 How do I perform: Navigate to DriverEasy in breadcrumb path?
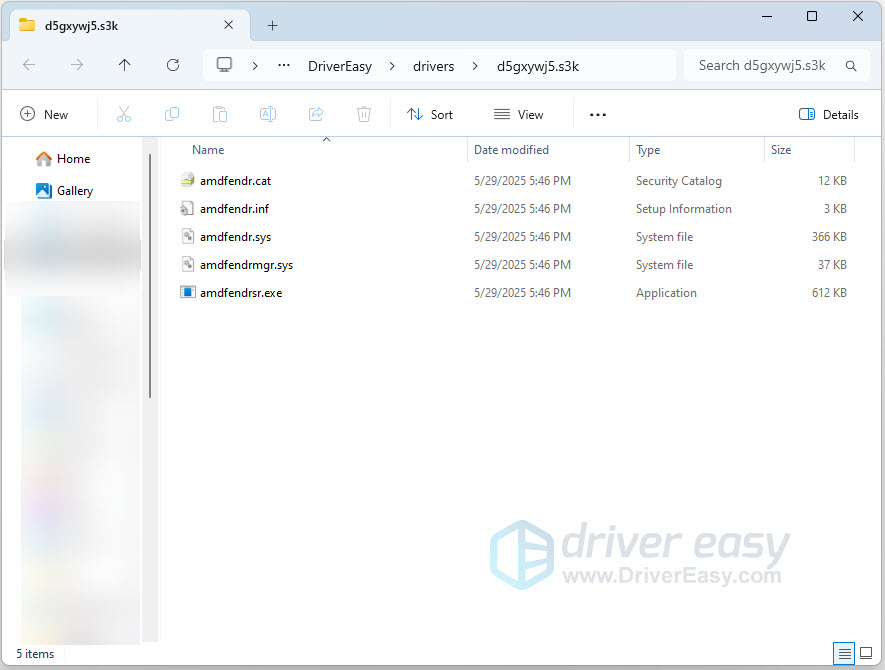pos(339,66)
